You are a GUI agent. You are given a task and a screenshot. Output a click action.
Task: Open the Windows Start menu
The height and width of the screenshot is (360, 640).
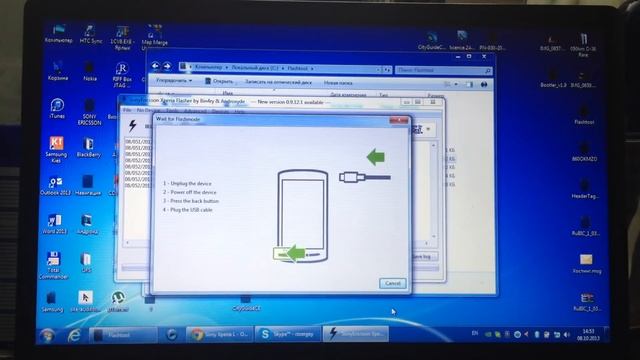click(48, 336)
